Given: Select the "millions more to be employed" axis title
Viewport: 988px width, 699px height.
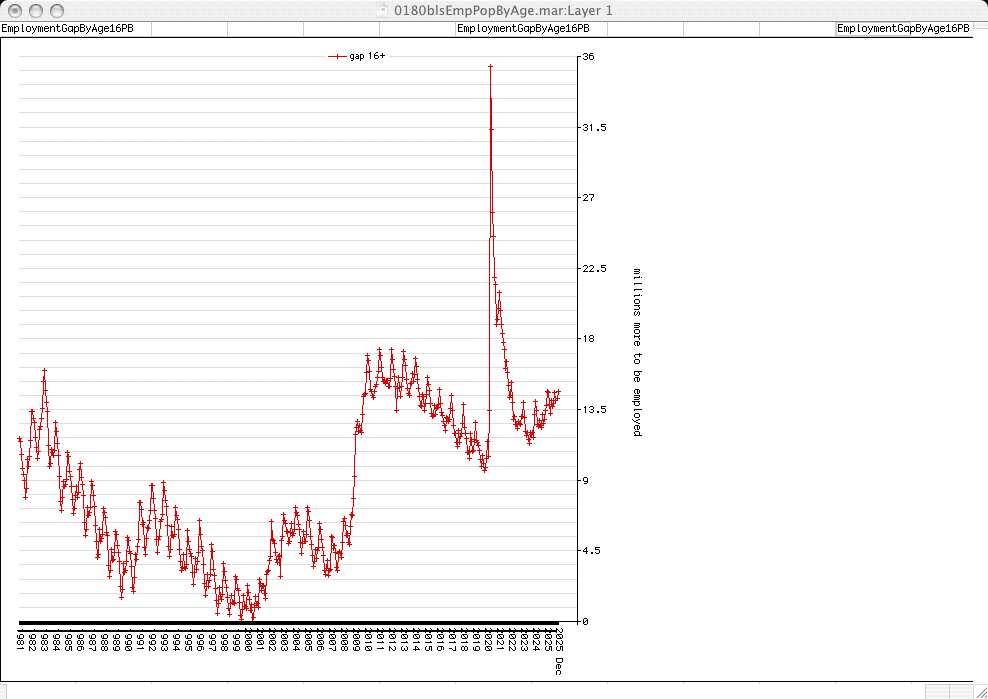Looking at the screenshot, I should 636,352.
